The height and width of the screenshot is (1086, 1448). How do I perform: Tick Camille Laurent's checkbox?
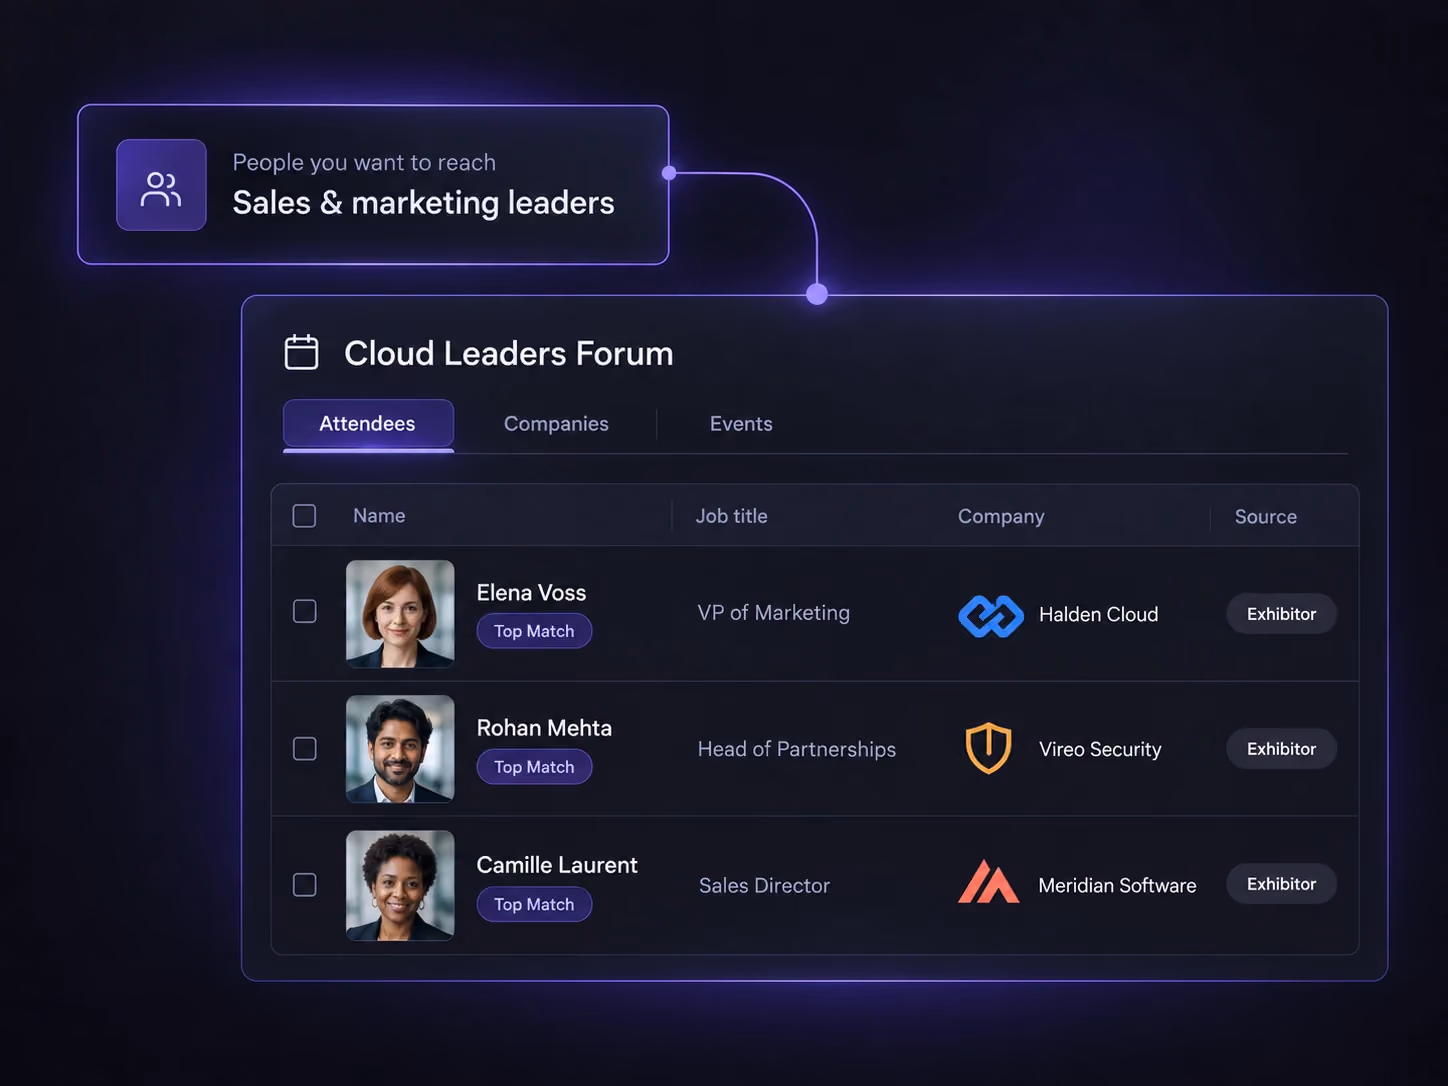304,884
